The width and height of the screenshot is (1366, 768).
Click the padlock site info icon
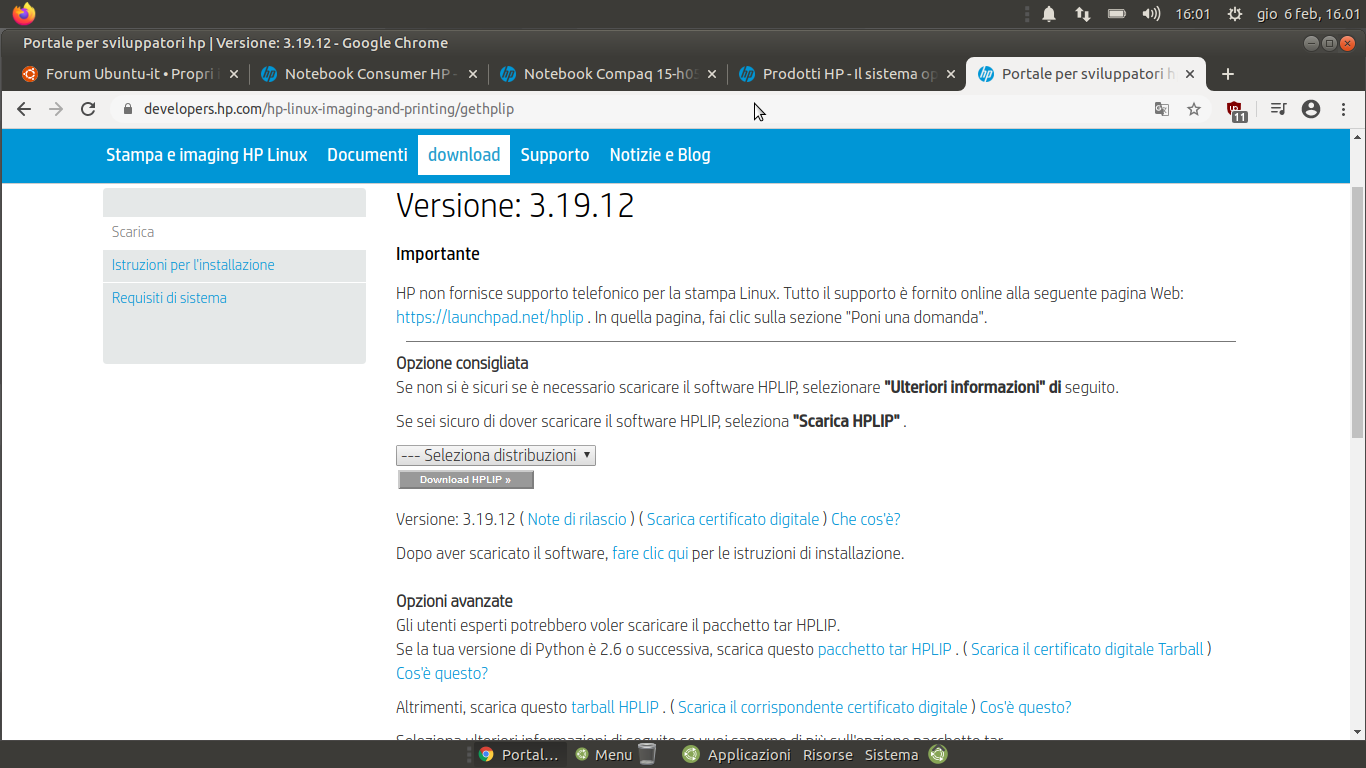point(127,109)
